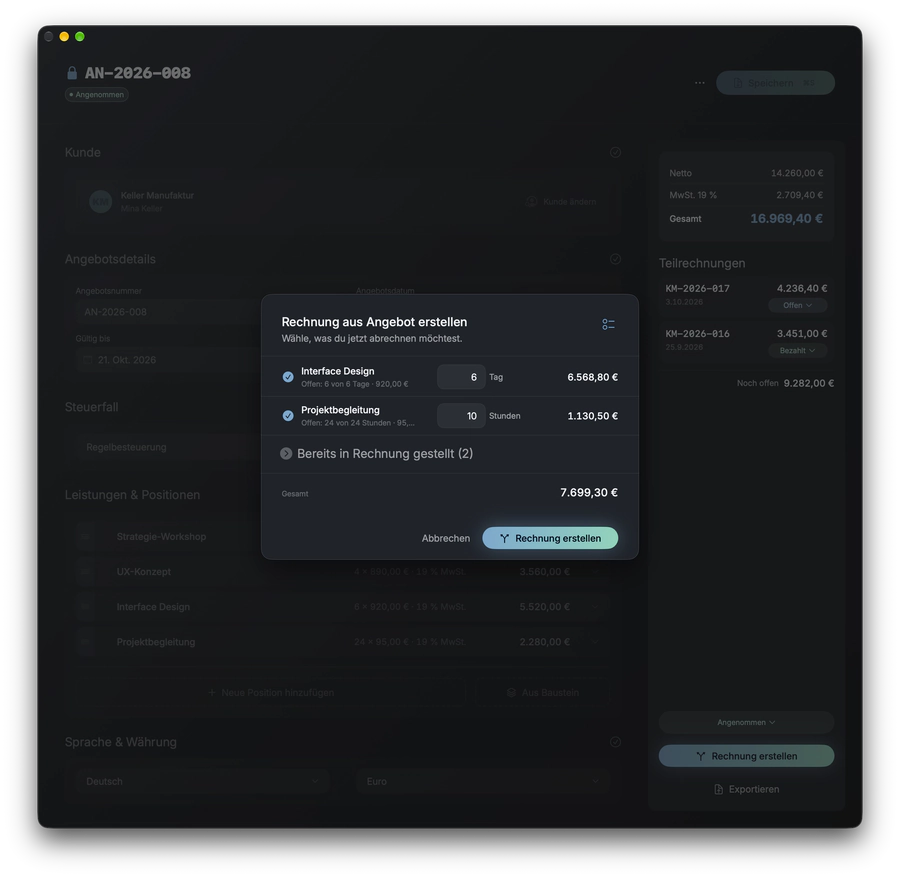Confirm with Rechnung erstellen in the dialog
Screen dimensions: 900x878
(550, 538)
